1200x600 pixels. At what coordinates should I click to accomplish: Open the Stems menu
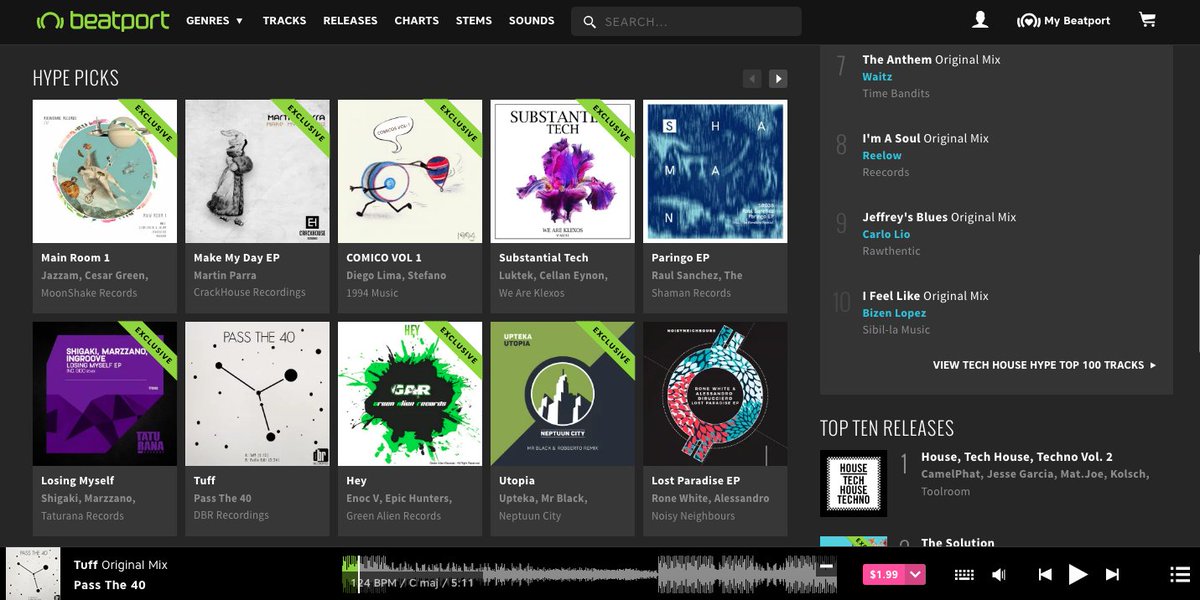click(x=473, y=20)
